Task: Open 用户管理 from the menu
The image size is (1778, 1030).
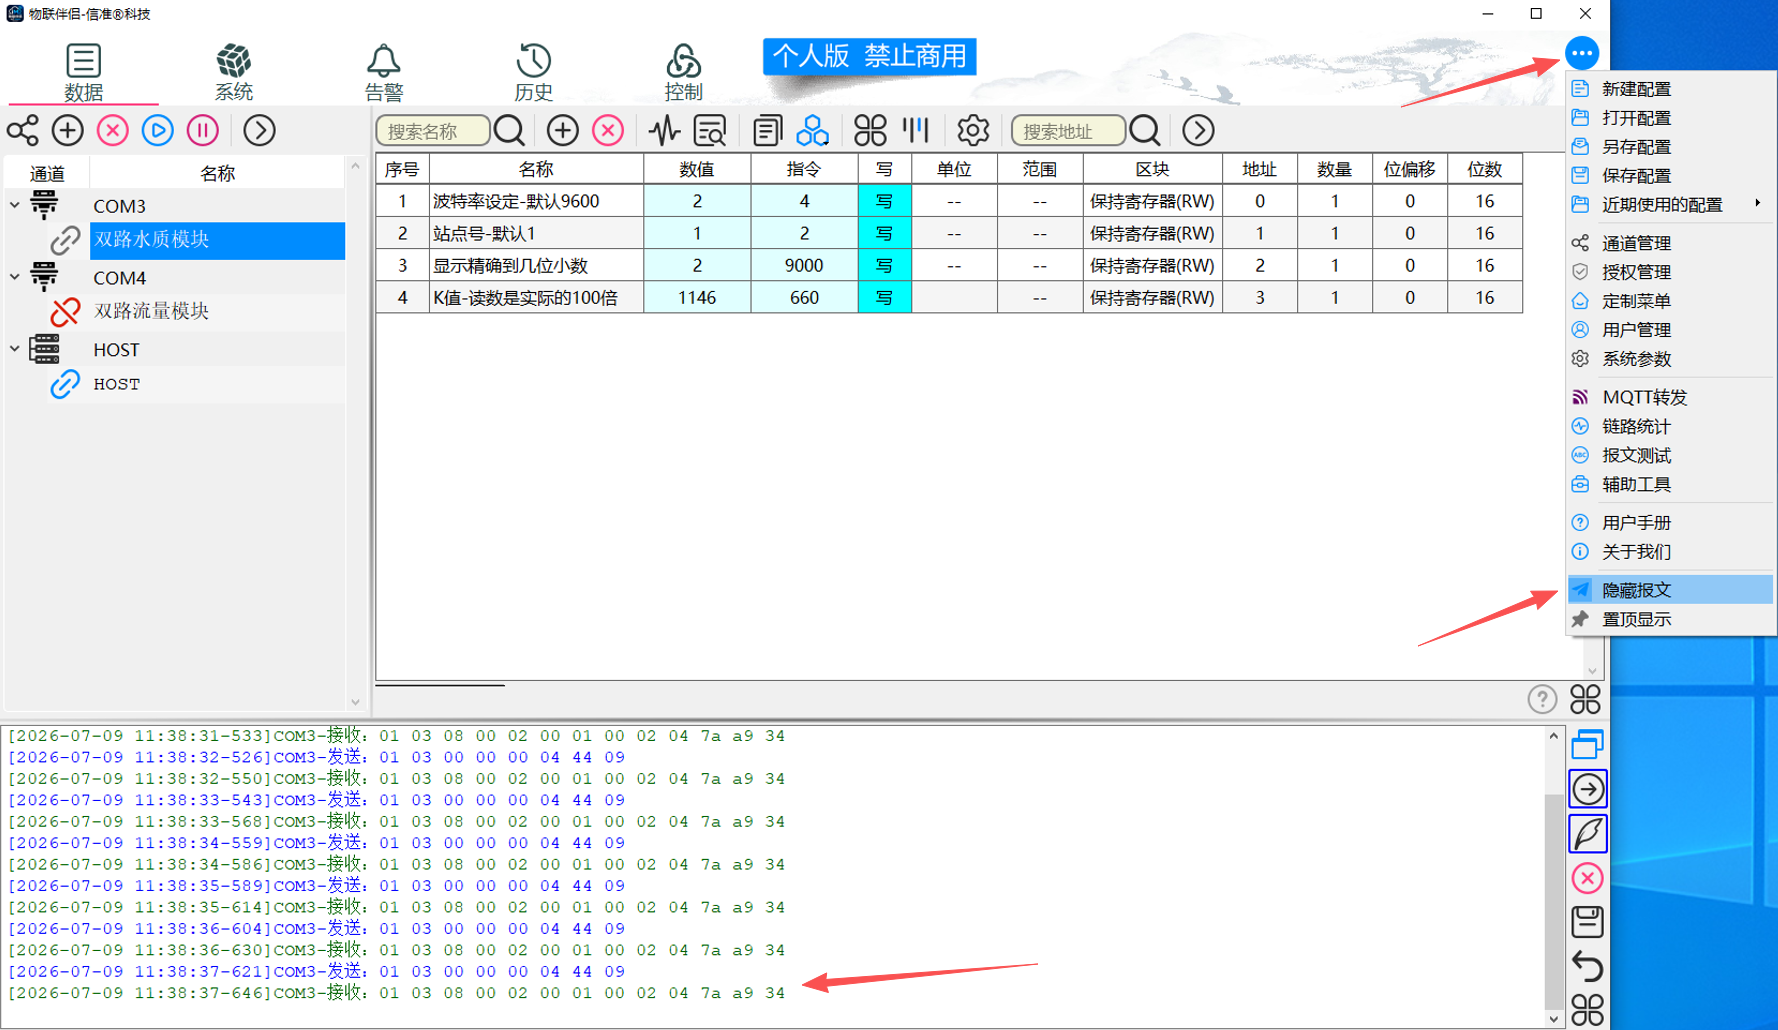Action: point(1670,330)
